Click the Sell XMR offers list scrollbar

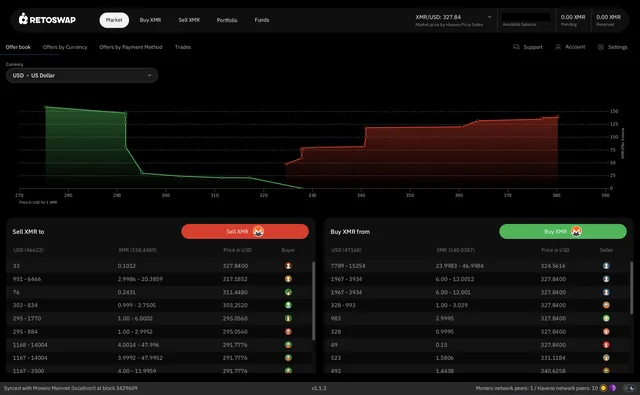tap(313, 301)
